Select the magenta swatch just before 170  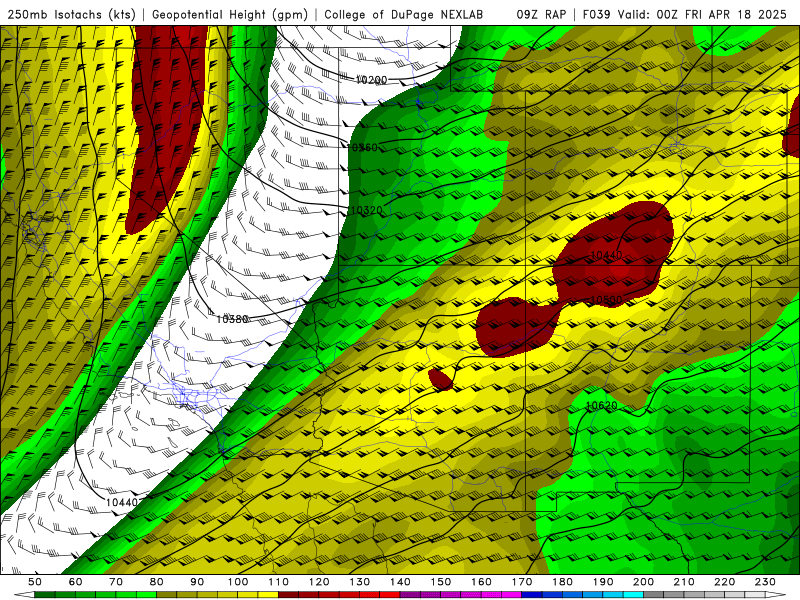[511, 595]
